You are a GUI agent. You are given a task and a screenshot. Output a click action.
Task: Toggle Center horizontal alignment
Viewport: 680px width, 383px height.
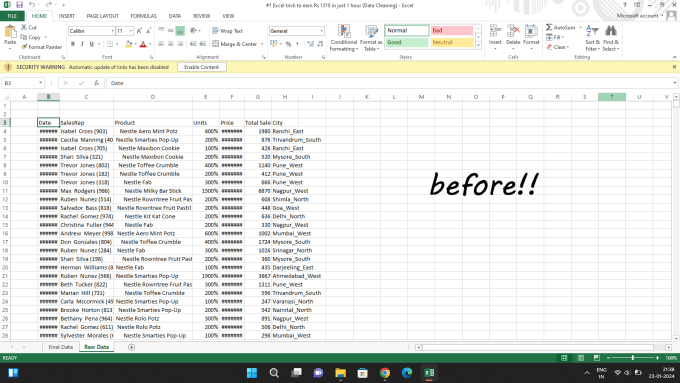[170, 44]
